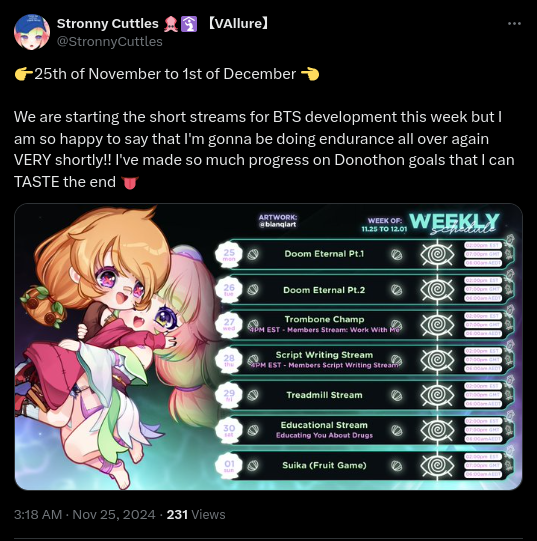Click the Educational Stream schedule entry

324,425
